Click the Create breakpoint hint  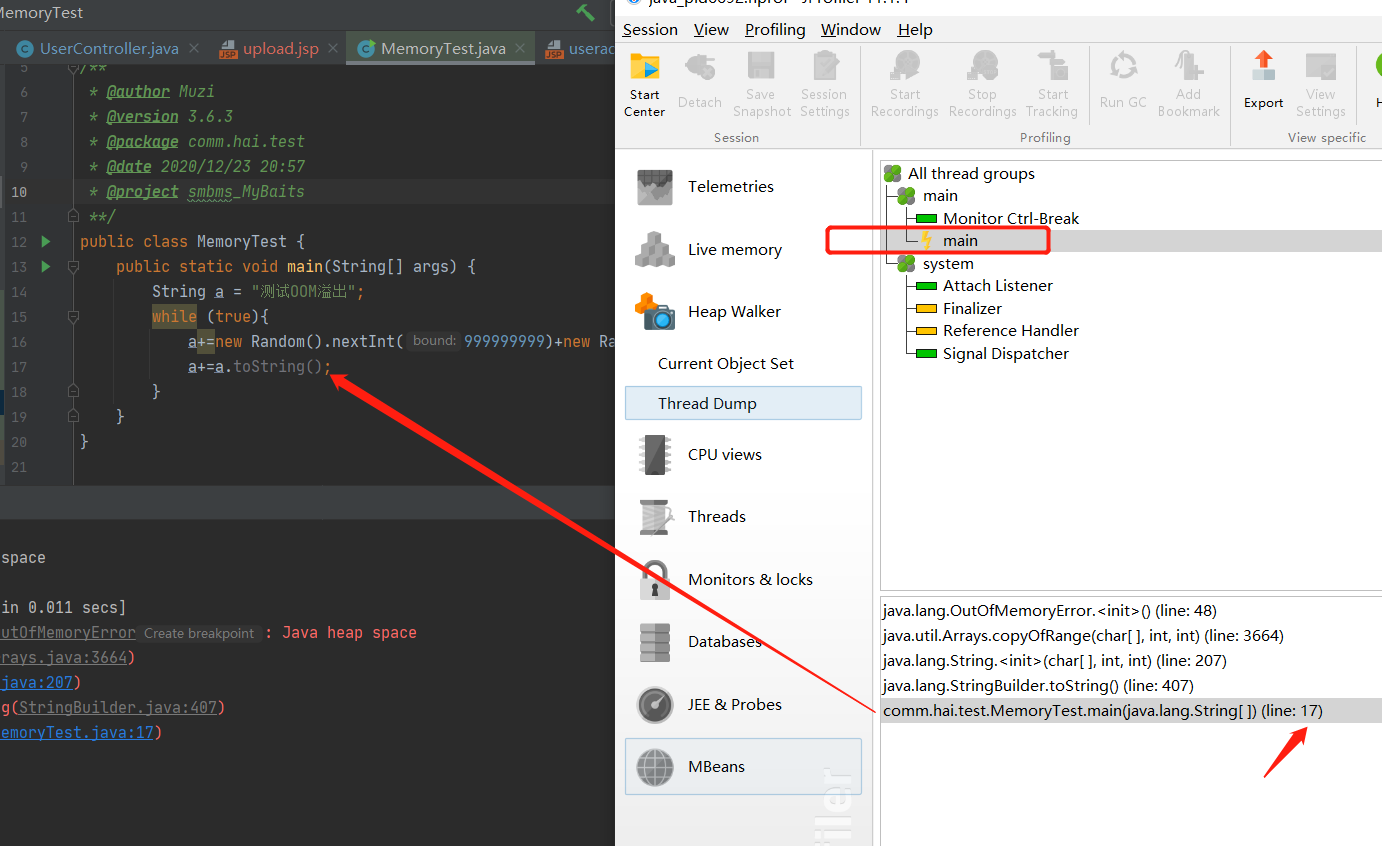tap(199, 633)
